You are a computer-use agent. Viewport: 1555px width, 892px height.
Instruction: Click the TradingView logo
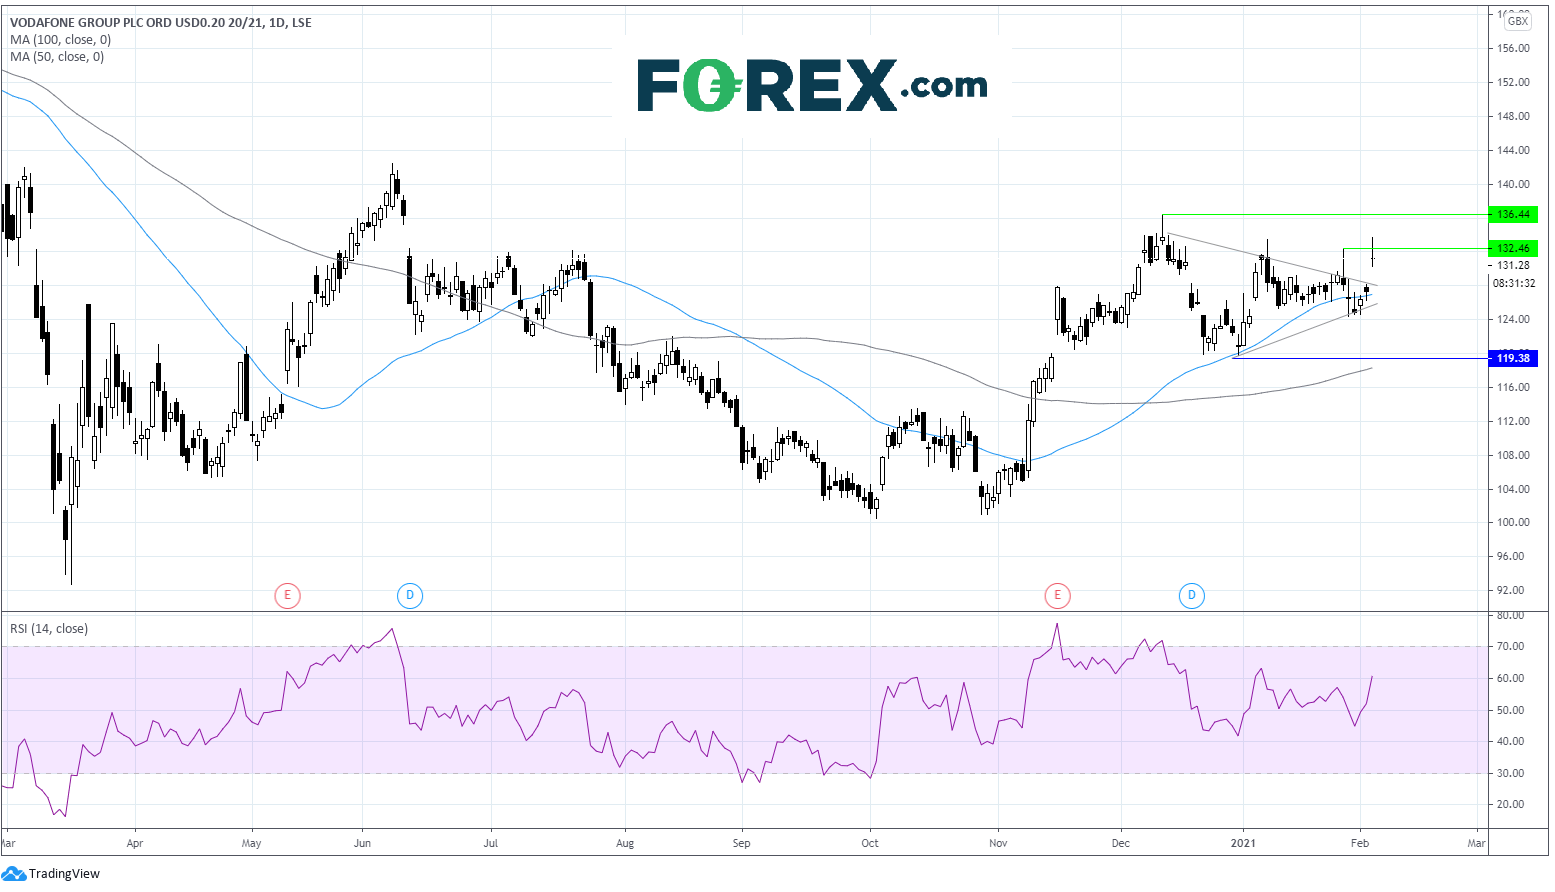52,873
